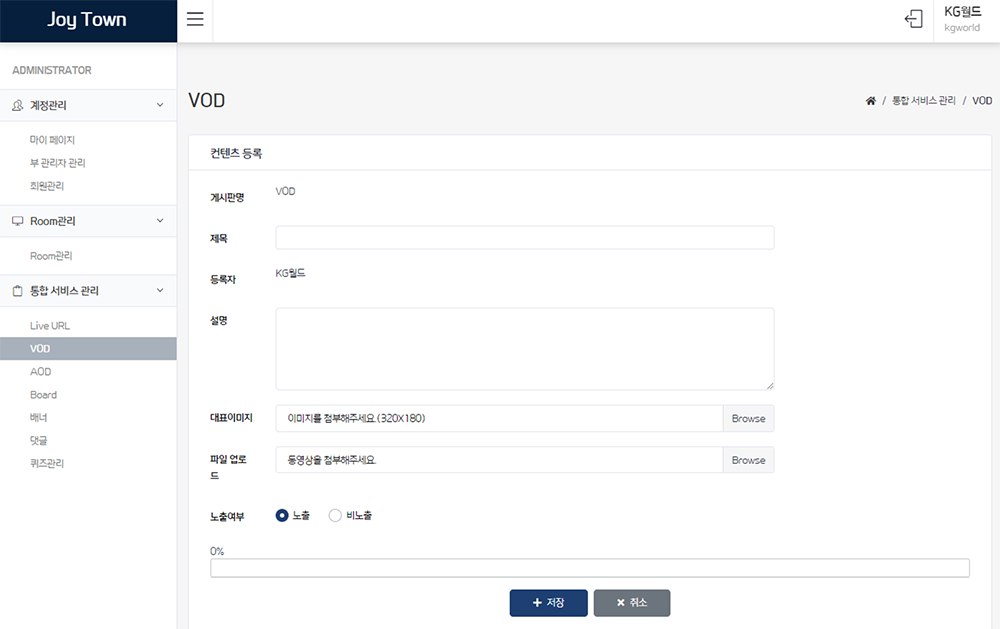
Task: Open 퀴즈관리 in the sidebar
Action: point(47,463)
